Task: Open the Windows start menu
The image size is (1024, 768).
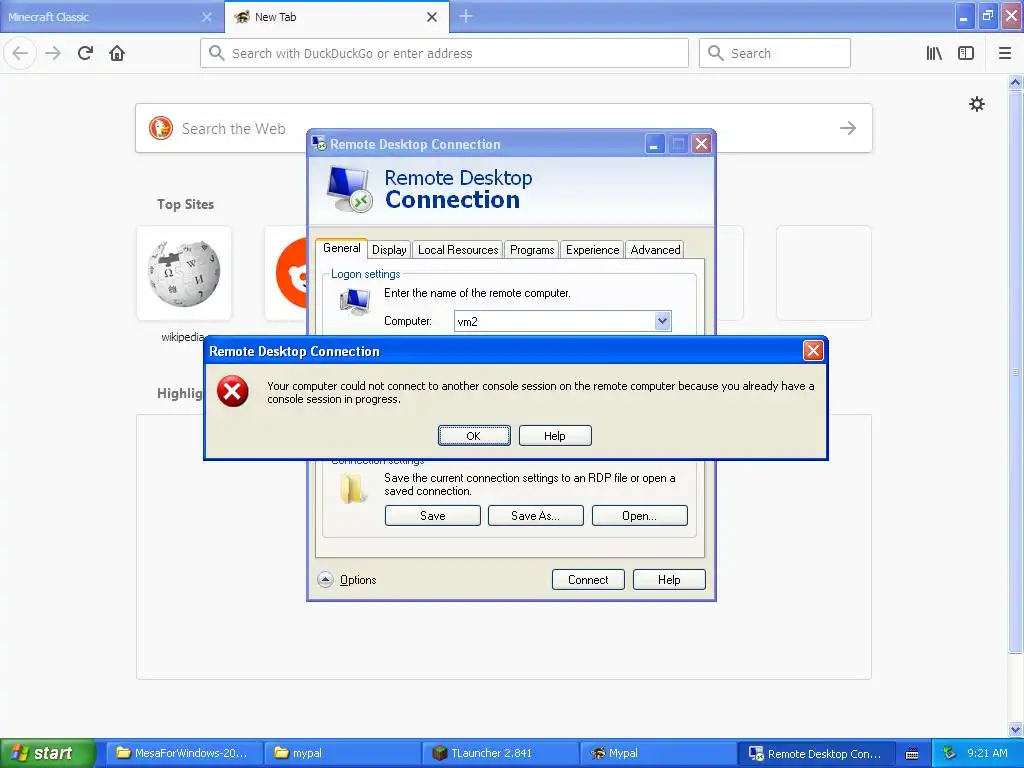Action: point(47,753)
